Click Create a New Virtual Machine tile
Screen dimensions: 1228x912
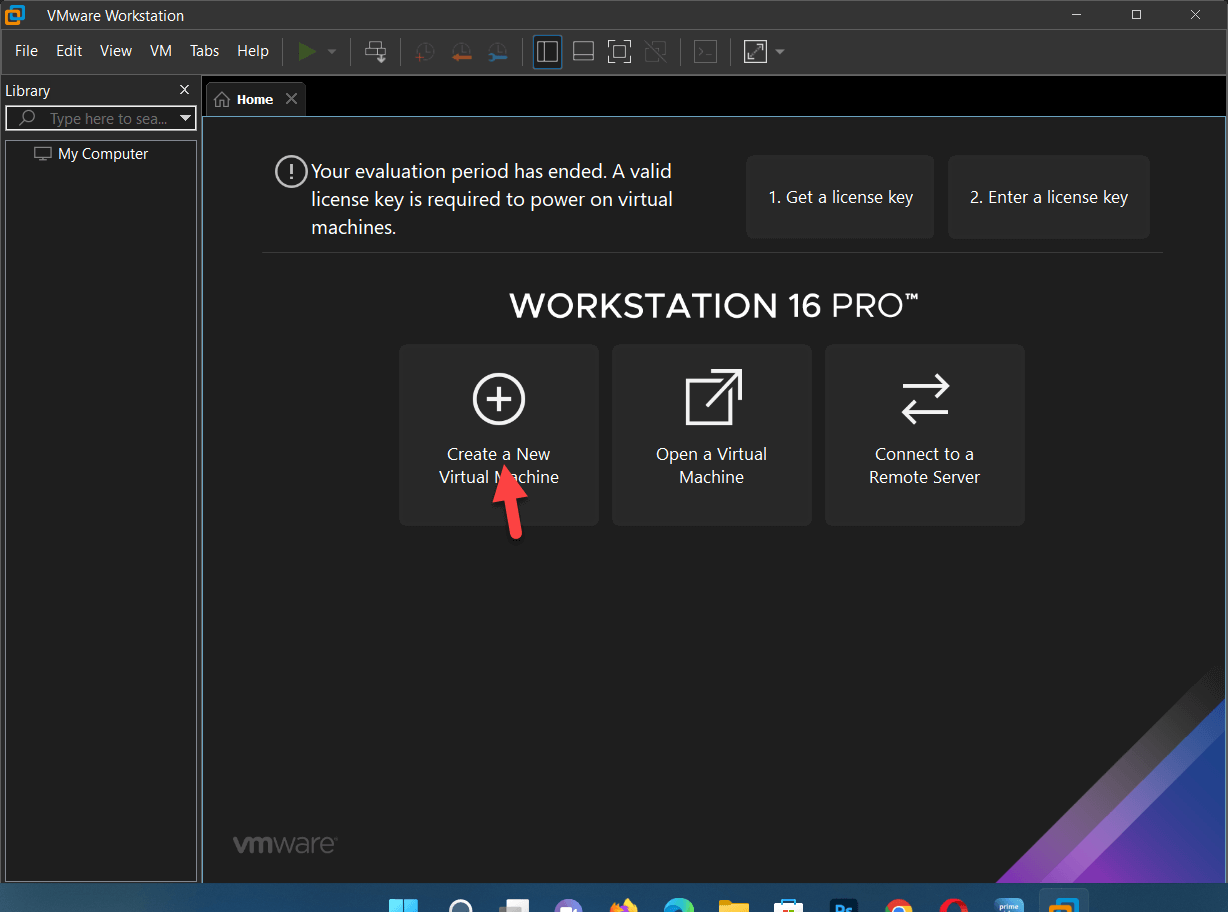point(498,435)
